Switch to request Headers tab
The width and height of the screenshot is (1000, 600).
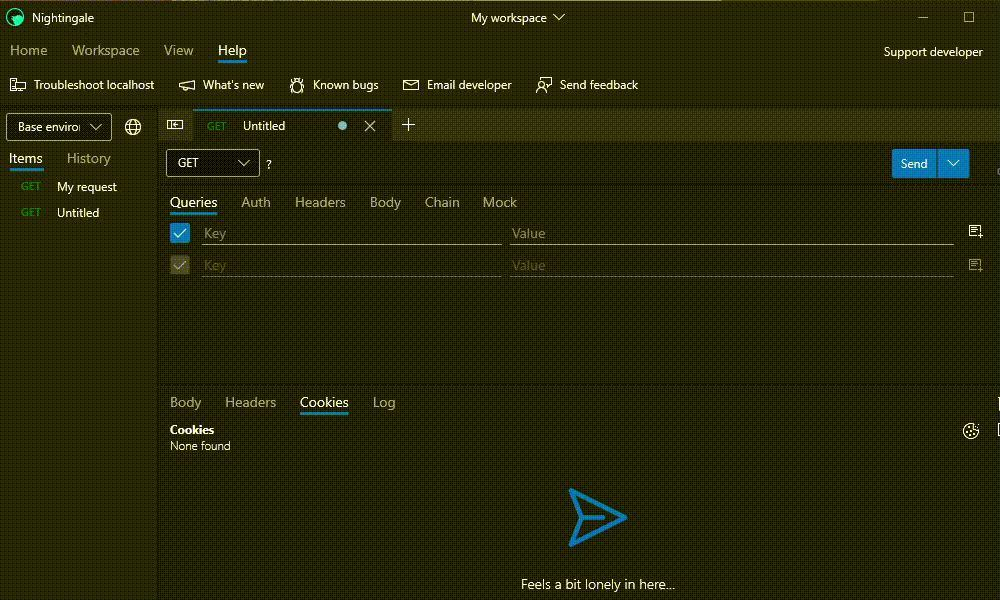320,202
